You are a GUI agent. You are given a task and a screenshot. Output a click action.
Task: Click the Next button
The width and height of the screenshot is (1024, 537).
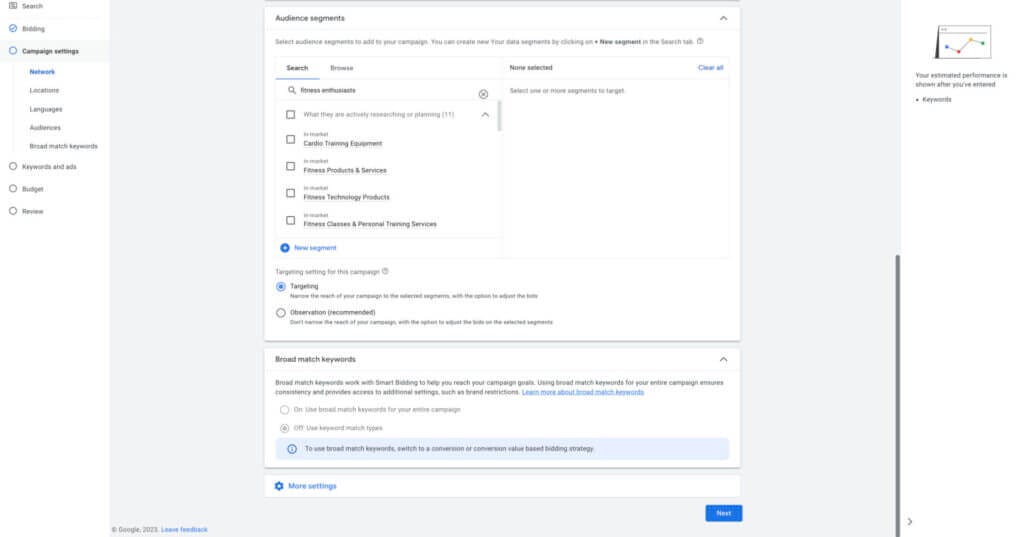(724, 513)
